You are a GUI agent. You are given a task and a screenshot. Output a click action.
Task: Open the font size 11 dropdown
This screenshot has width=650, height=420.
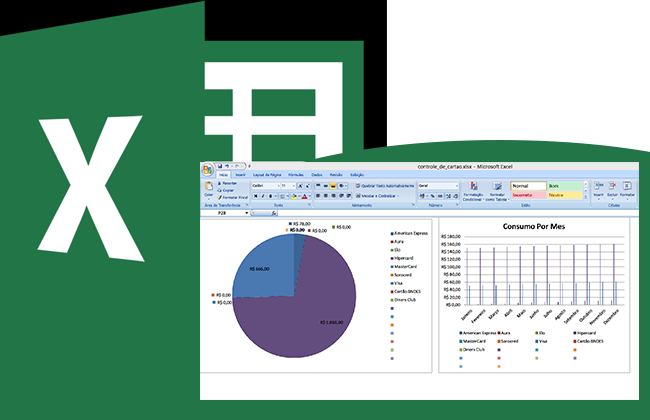coord(293,186)
